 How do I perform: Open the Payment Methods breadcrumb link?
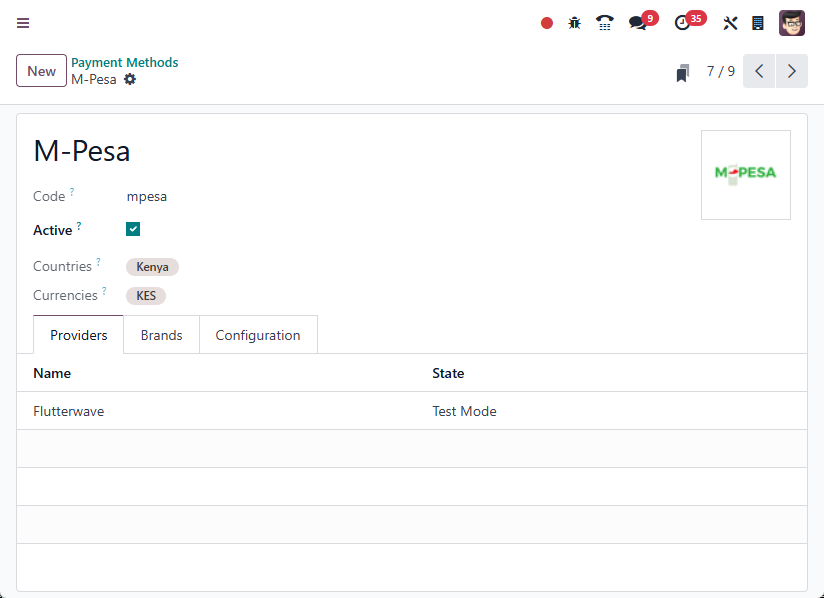coord(125,63)
